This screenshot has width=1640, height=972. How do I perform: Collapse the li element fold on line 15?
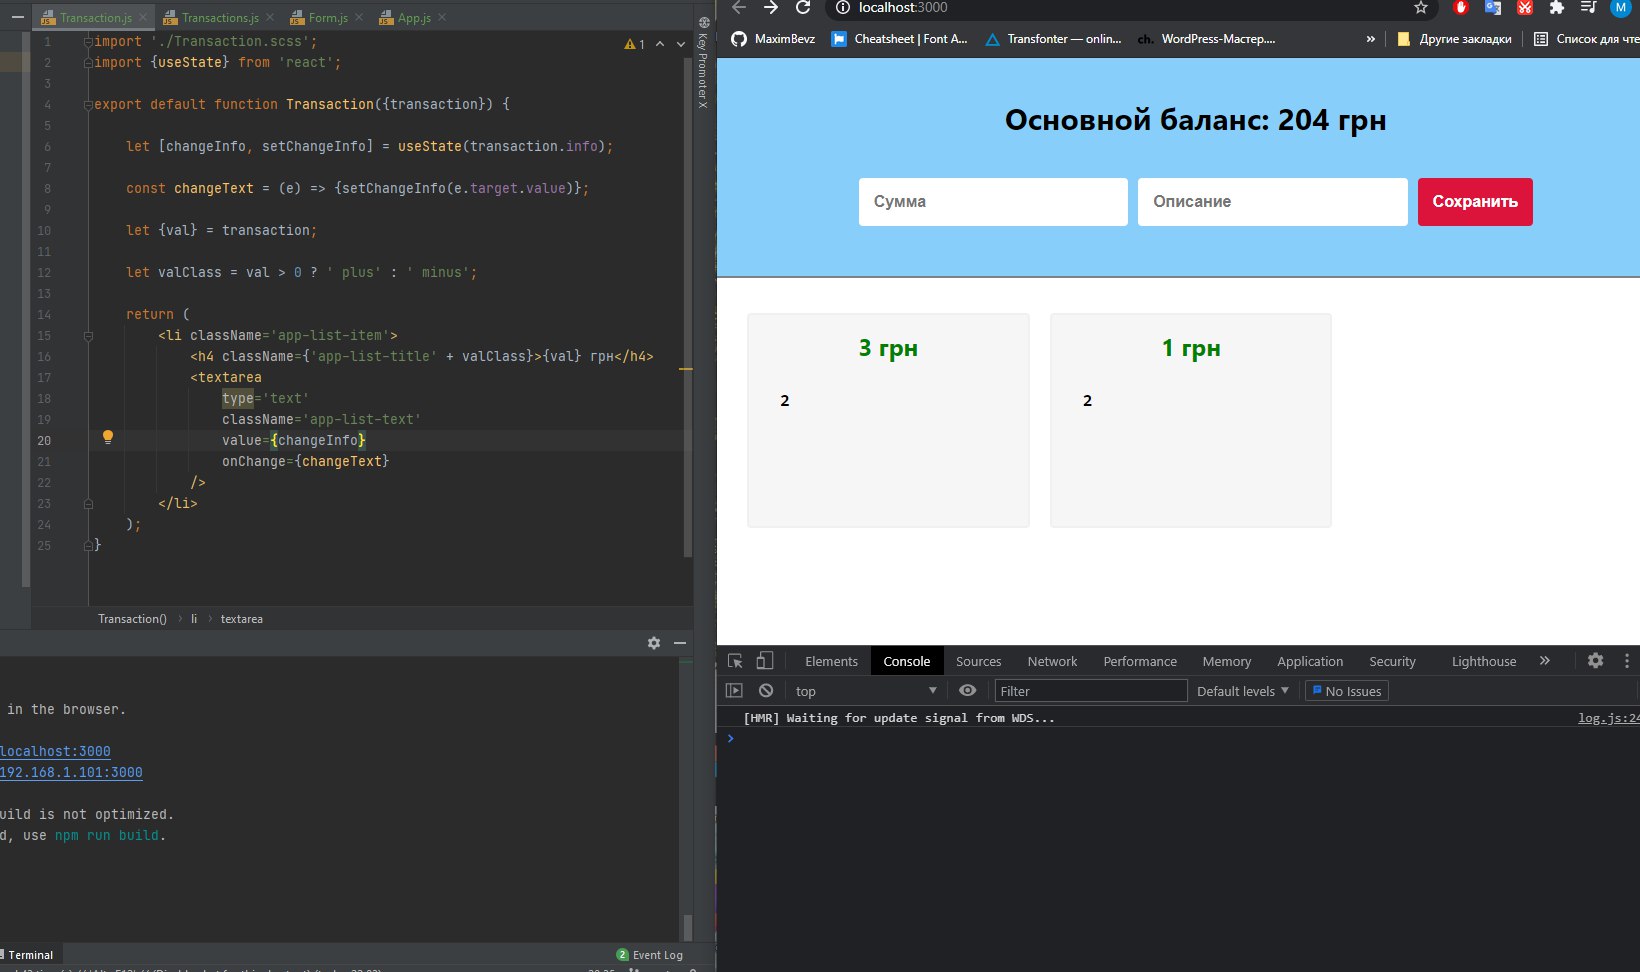click(x=88, y=335)
